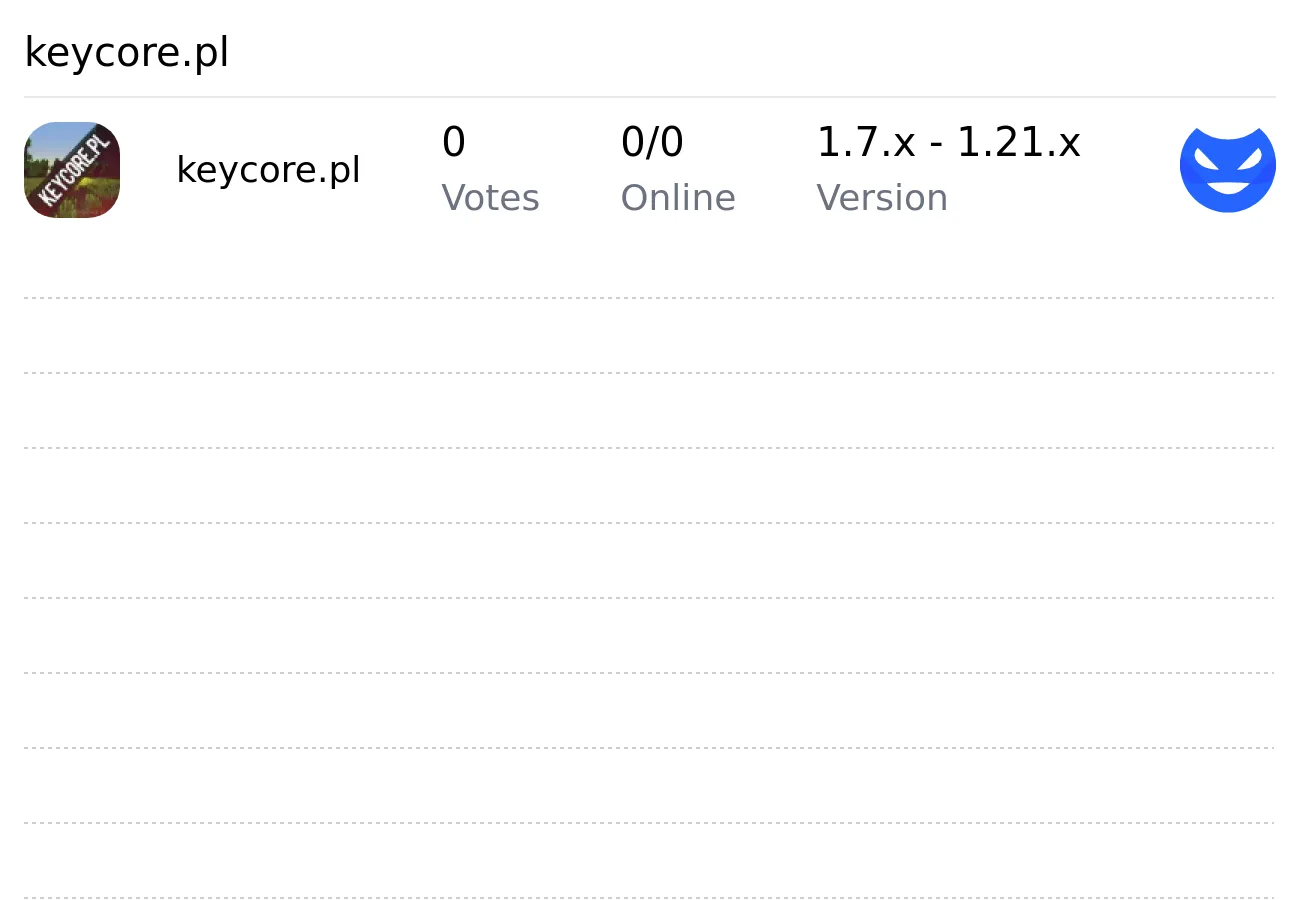The width and height of the screenshot is (1300, 900).
Task: Click the Version label
Action: [882, 198]
